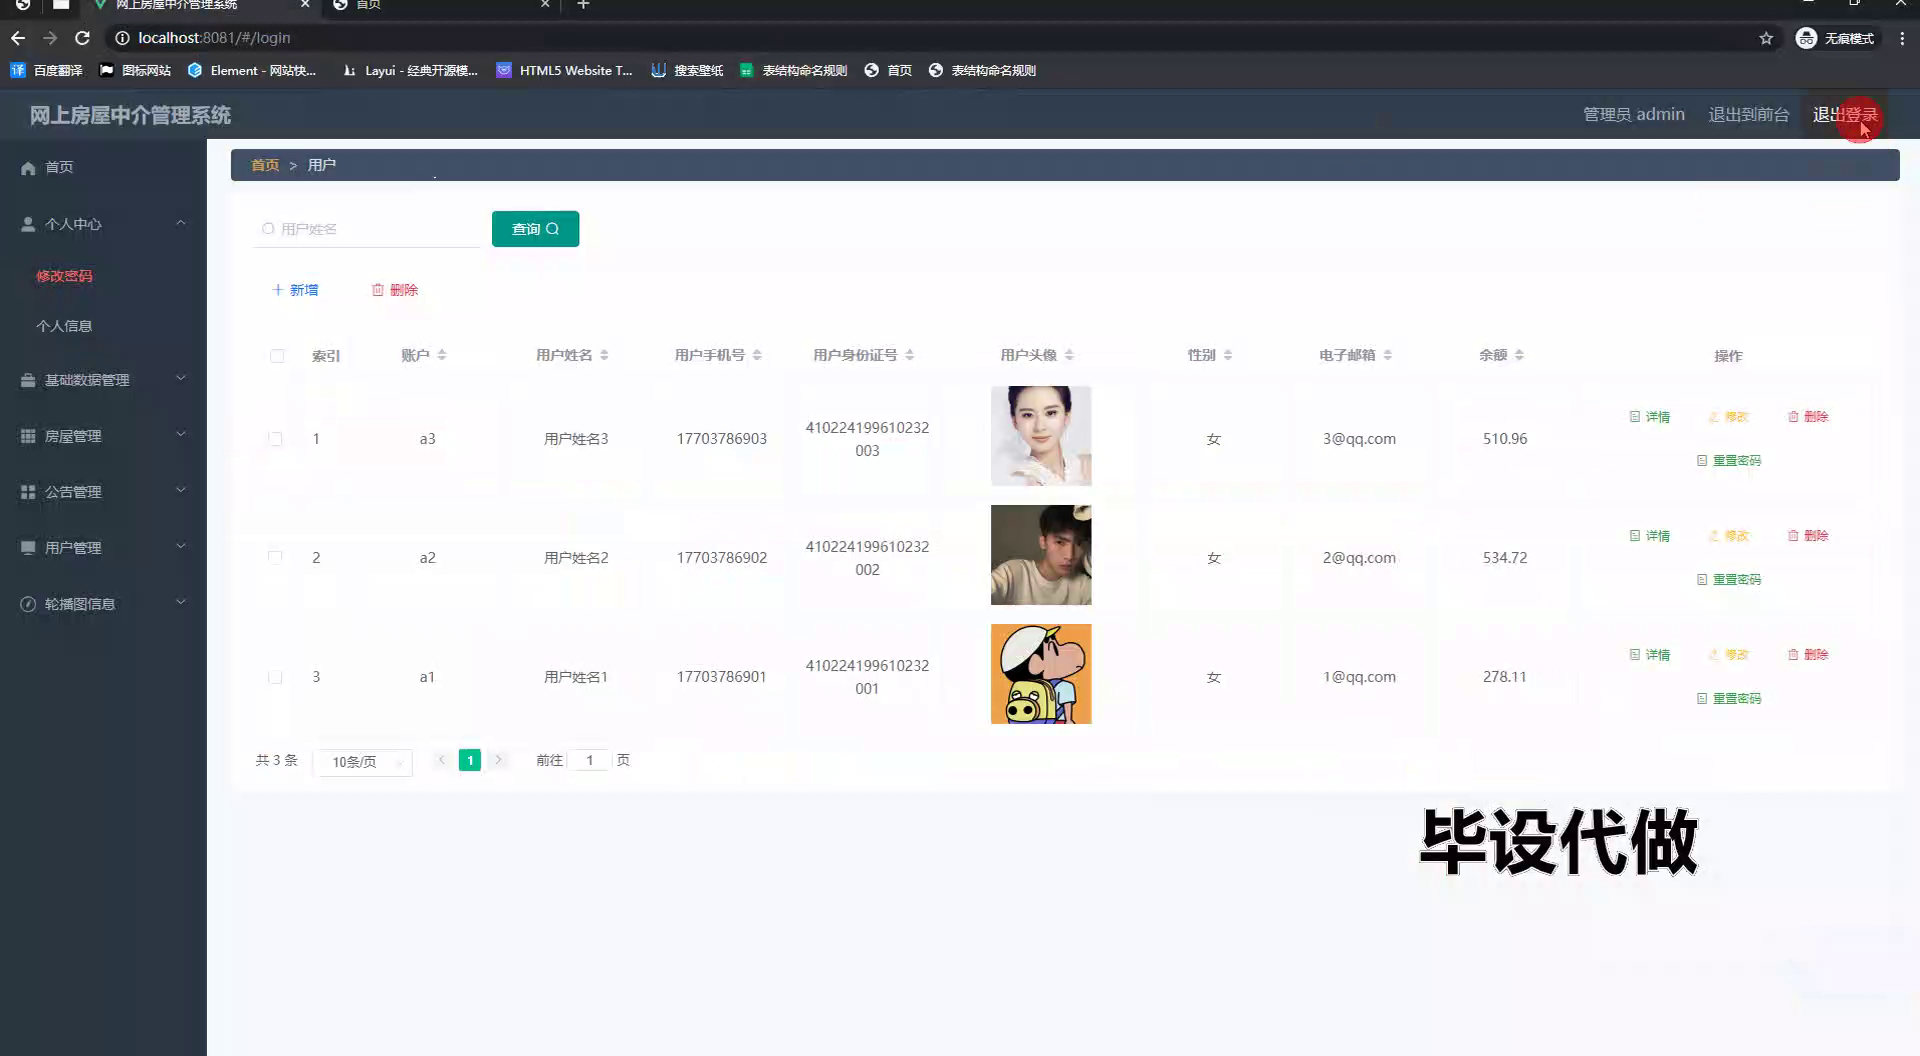Screen dimensions: 1920x1056
Task: Expand the 公告管理 sidebar menu
Action: pos(103,491)
